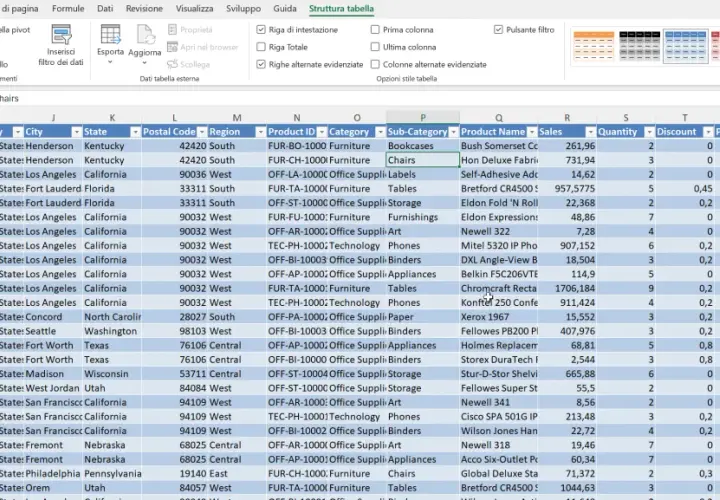This screenshot has width=720, height=500.
Task: Select the Labels sub-category cell
Action: [423, 174]
